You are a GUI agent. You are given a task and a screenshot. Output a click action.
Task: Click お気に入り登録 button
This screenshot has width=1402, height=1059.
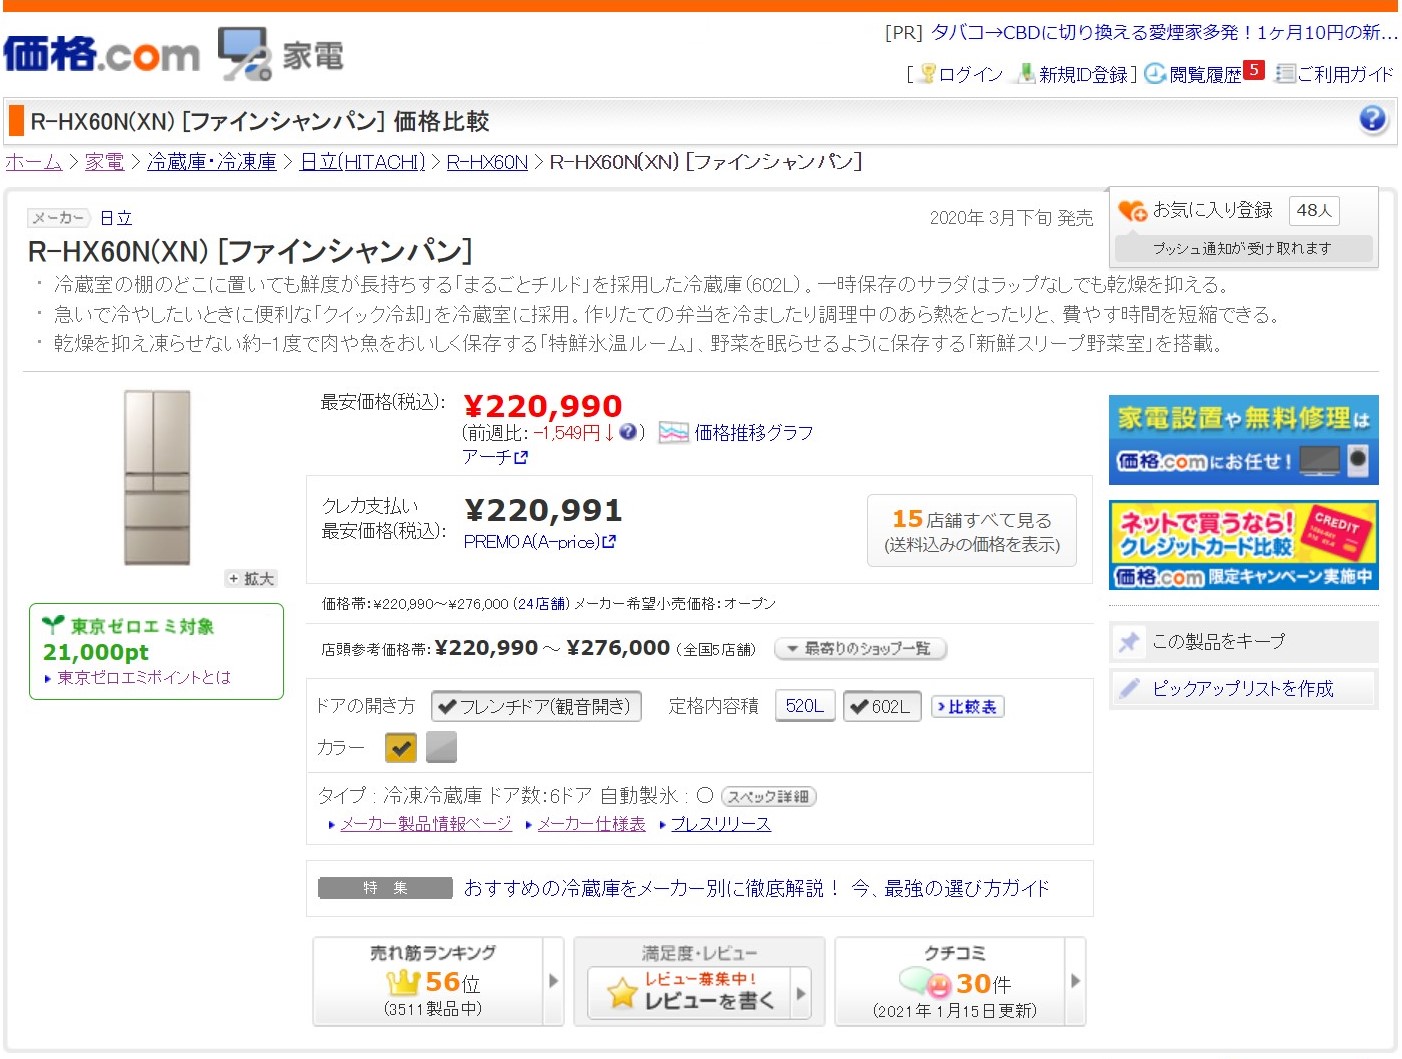pyautogui.click(x=1212, y=210)
